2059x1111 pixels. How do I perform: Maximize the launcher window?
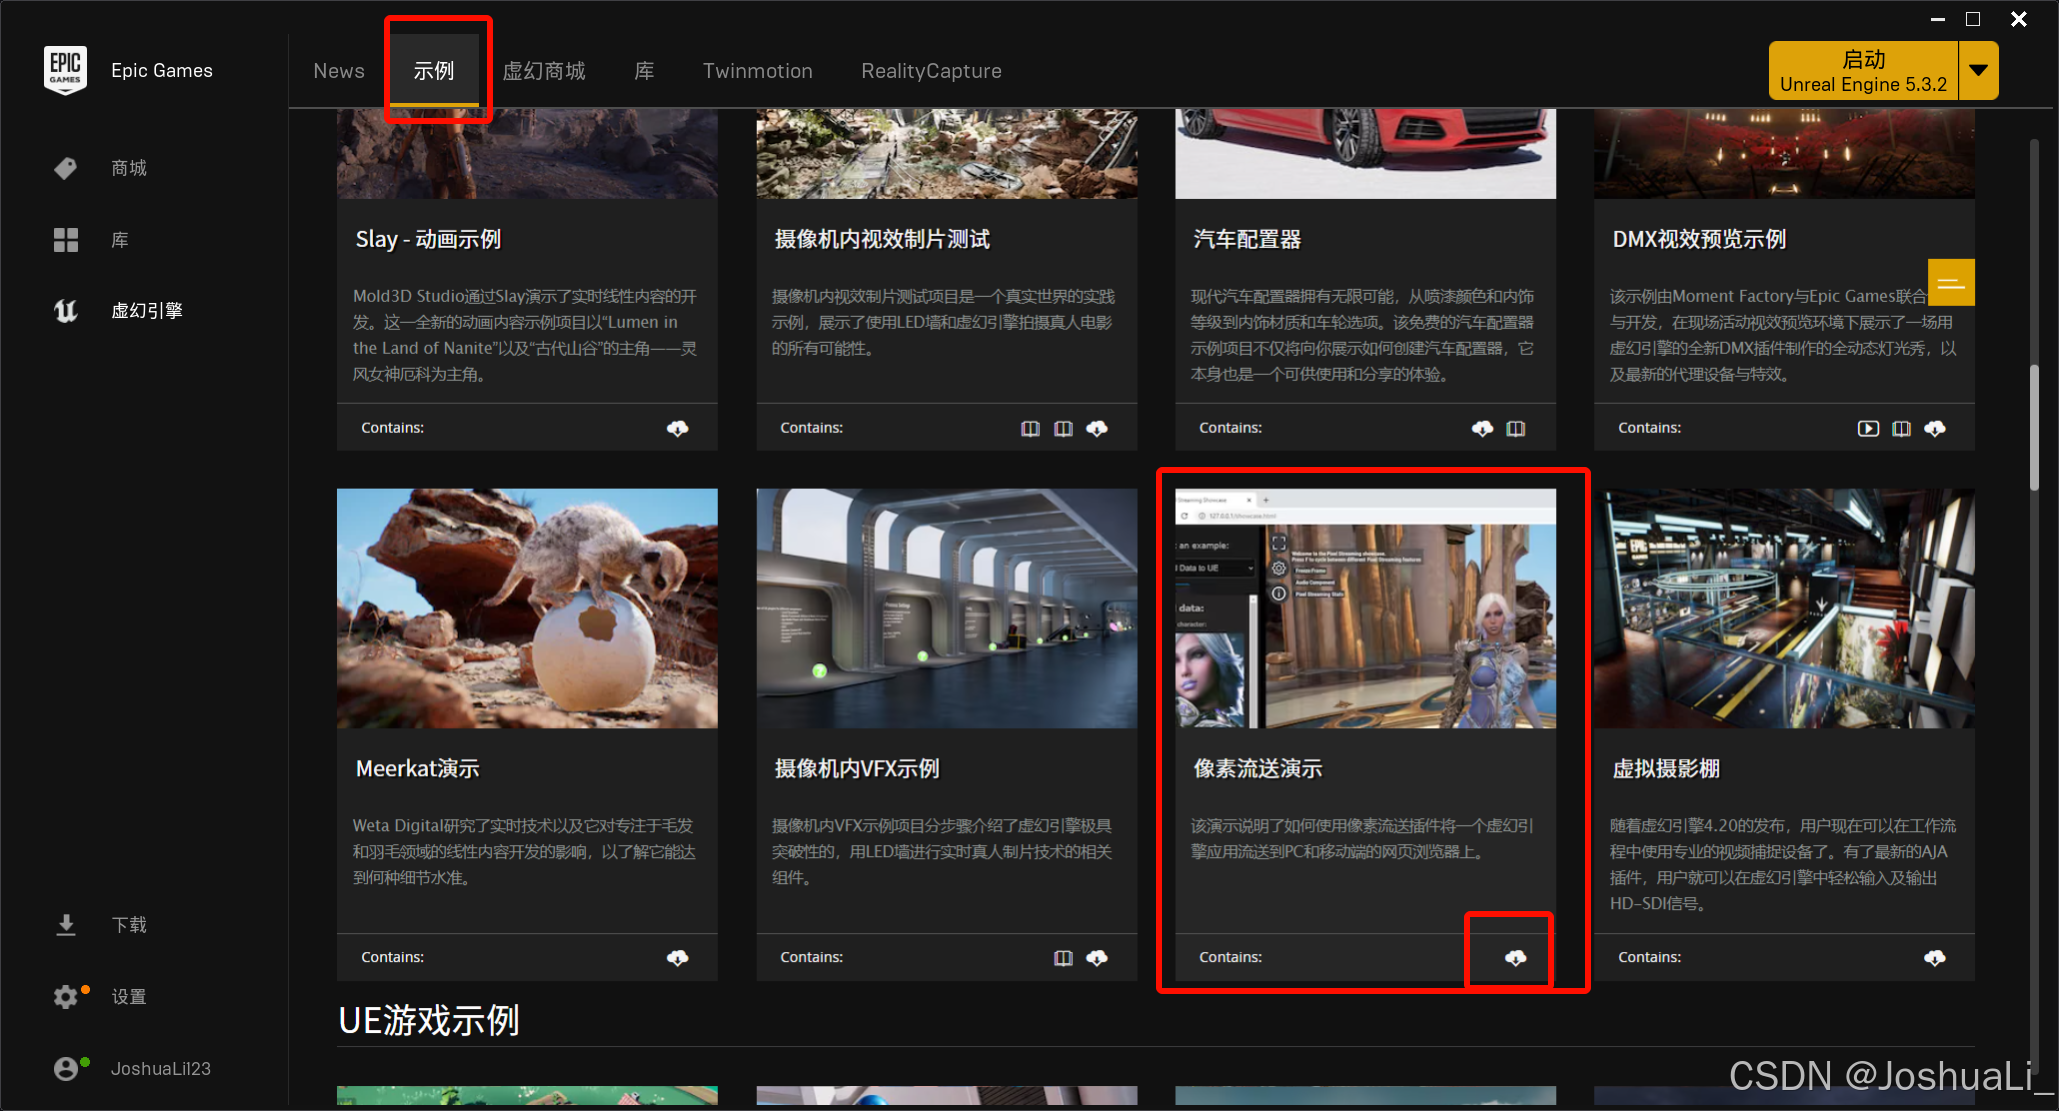click(x=1973, y=19)
